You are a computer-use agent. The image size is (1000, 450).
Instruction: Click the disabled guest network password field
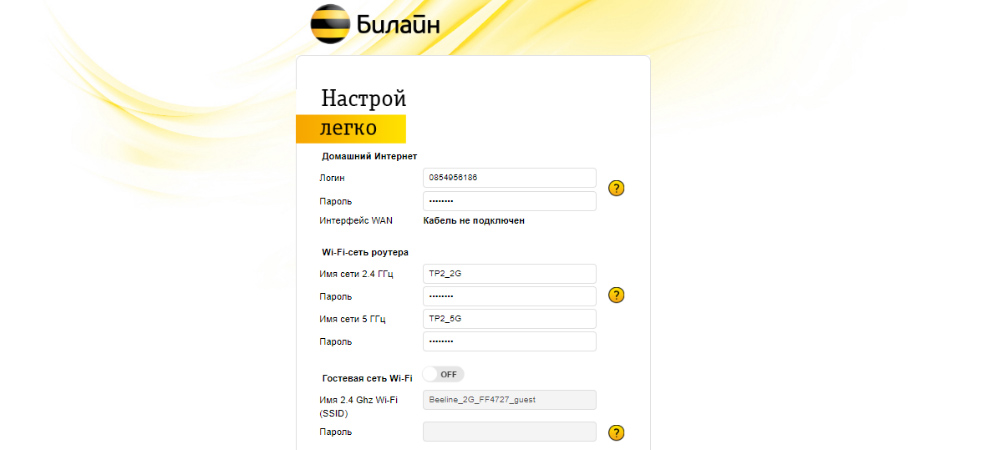510,432
